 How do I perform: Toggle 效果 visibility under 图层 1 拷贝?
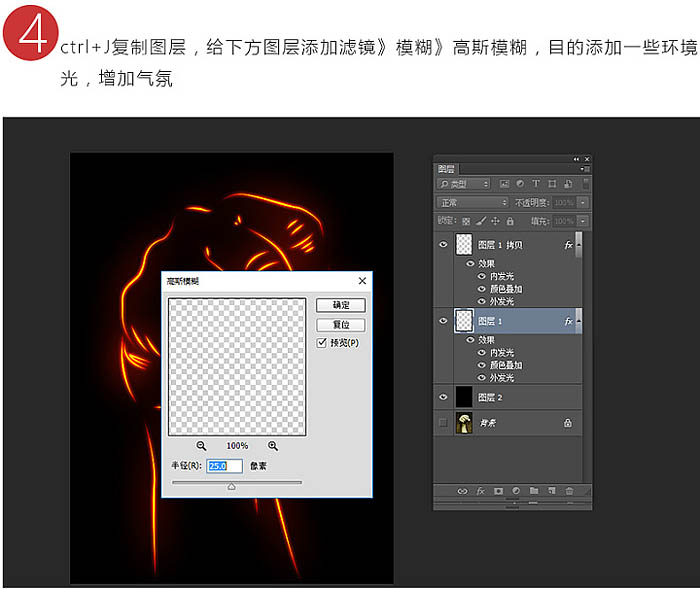point(470,263)
